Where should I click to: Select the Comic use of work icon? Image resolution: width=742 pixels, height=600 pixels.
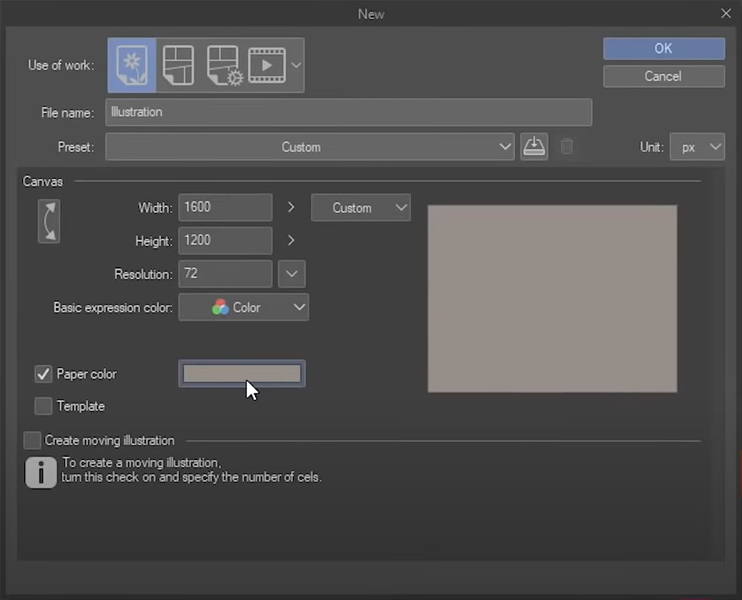[x=178, y=66]
